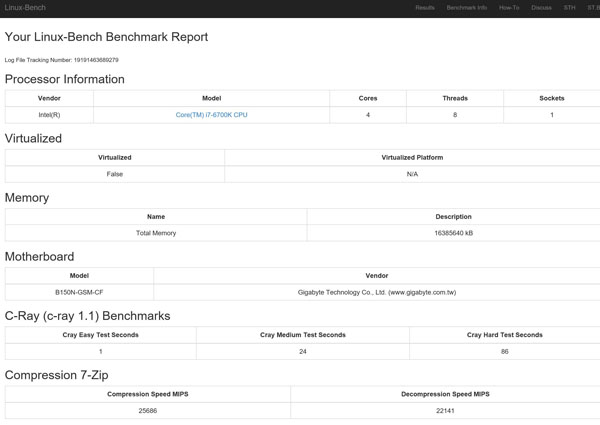Open the Core(TM) i7-6700K CPU link
This screenshot has height=425, width=600.
211,115
